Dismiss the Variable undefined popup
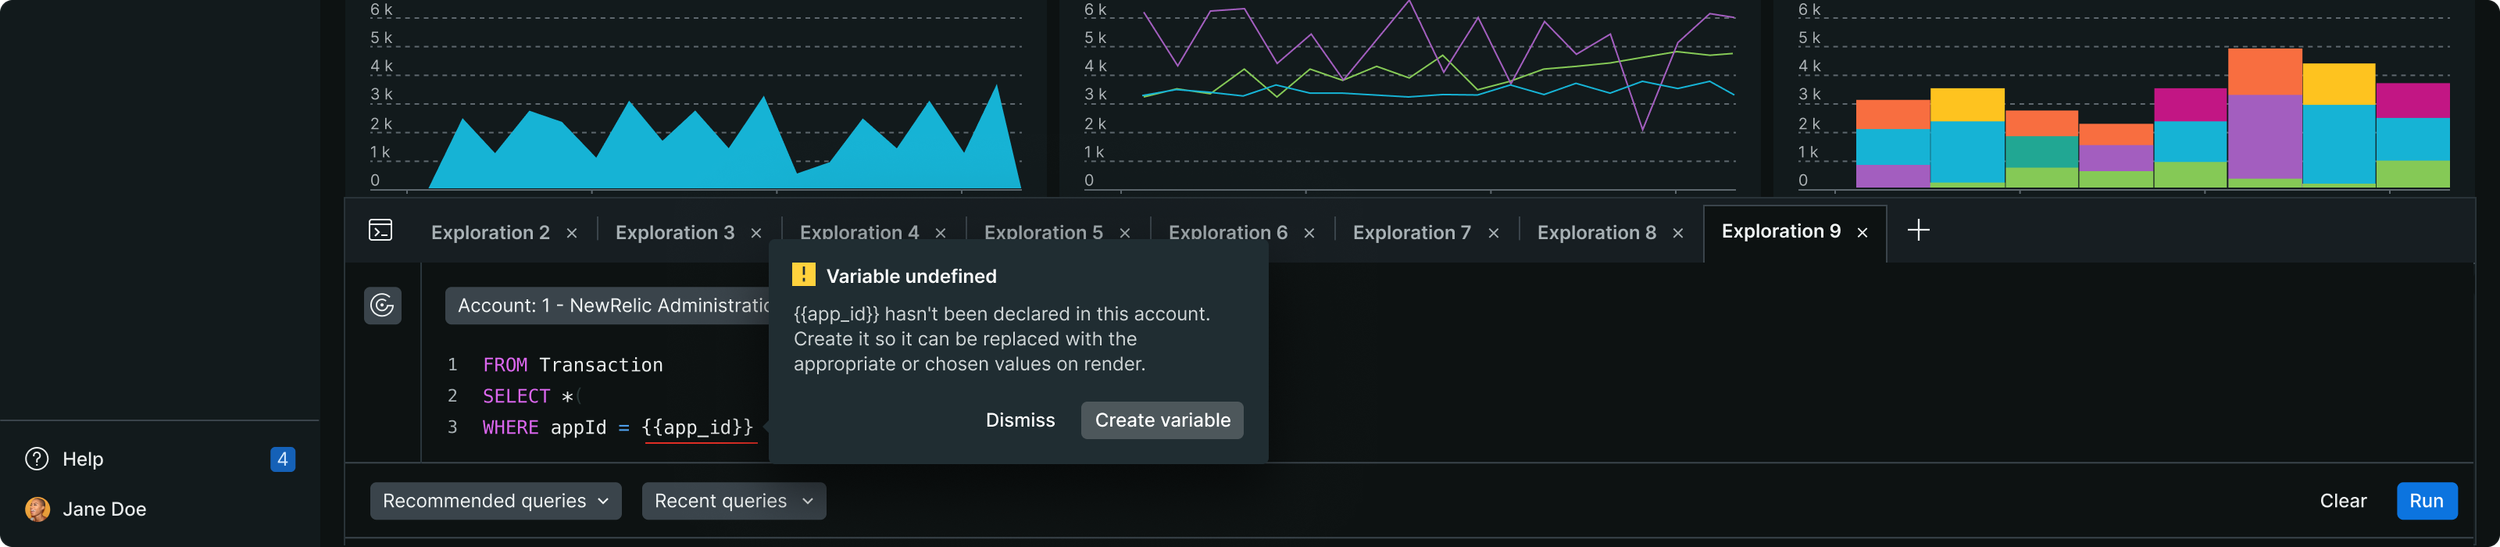Image resolution: width=2500 pixels, height=547 pixels. pyautogui.click(x=1020, y=421)
